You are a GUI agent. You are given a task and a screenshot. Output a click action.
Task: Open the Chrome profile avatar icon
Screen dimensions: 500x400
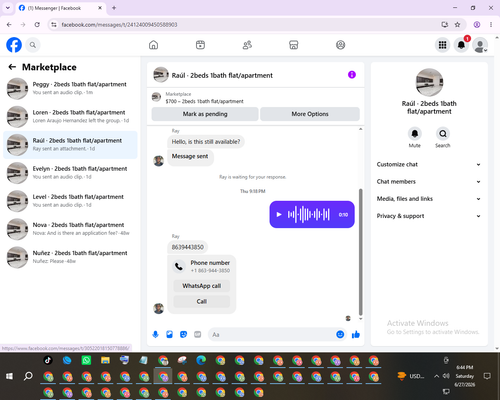pos(477,24)
